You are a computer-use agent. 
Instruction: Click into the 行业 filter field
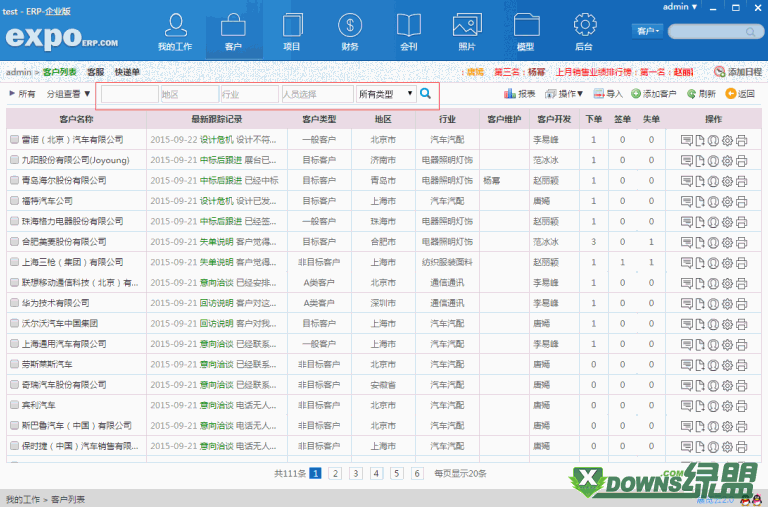point(250,94)
